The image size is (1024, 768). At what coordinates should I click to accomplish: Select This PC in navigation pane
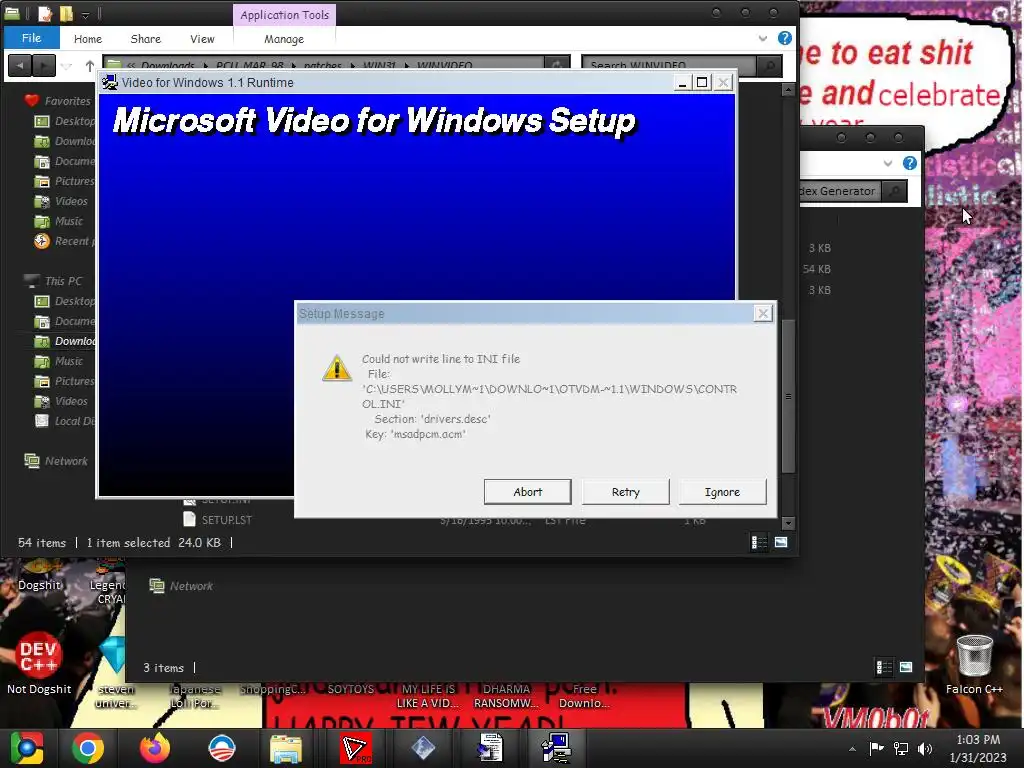click(54, 281)
